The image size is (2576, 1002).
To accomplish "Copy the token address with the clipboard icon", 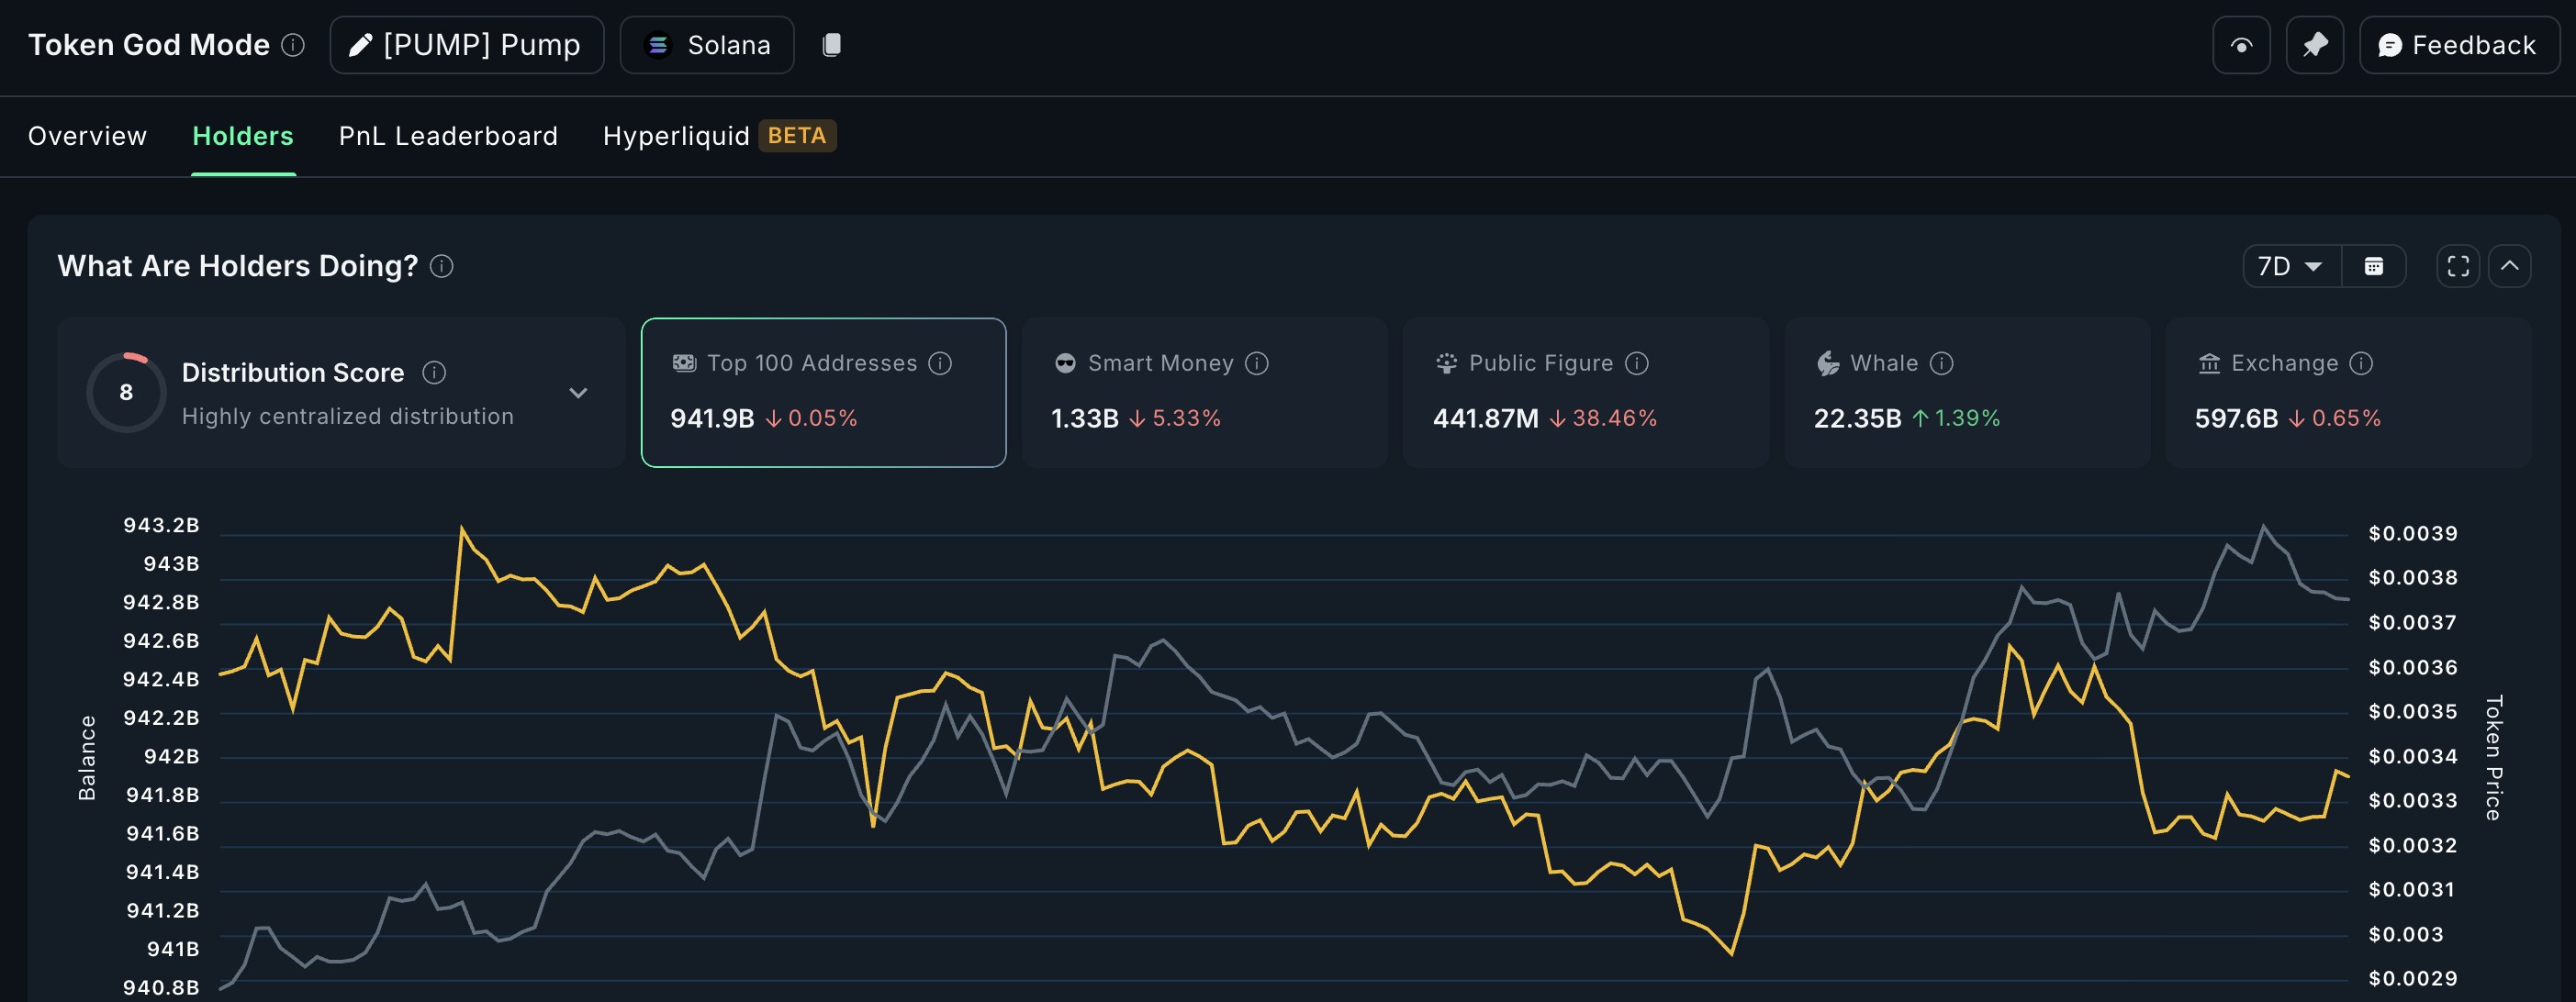I will [x=831, y=45].
